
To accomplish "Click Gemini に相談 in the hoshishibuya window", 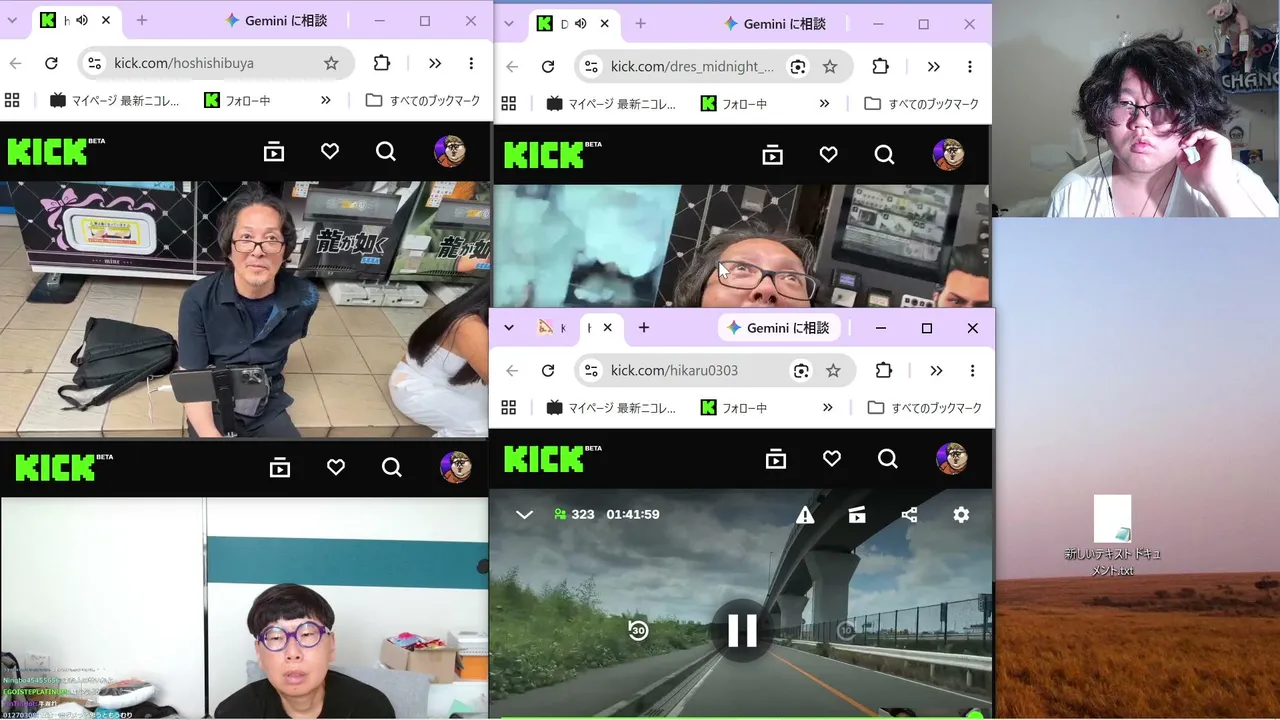I will pos(277,20).
